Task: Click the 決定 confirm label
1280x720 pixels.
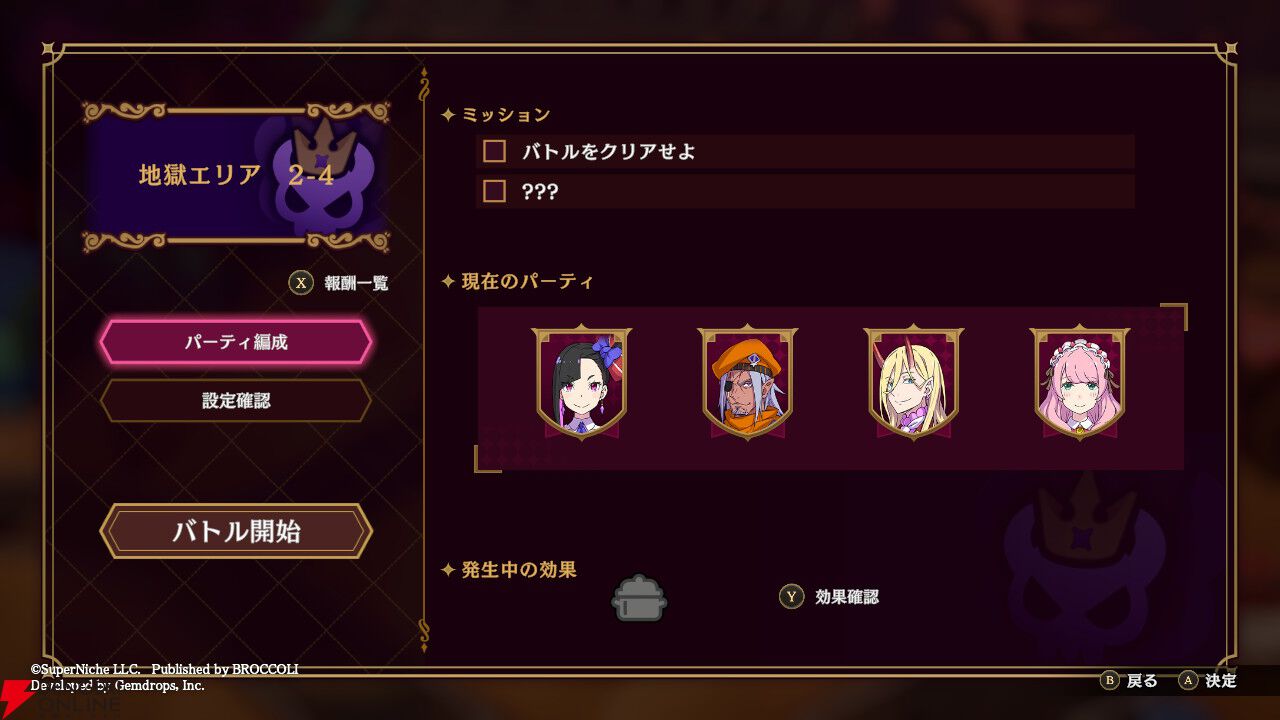Action: click(x=1221, y=681)
